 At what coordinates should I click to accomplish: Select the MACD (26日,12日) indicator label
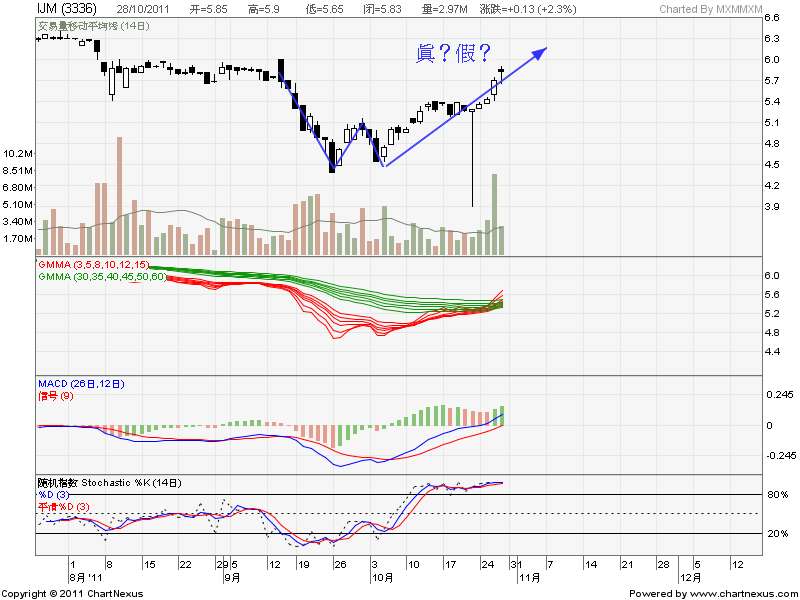click(x=82, y=384)
